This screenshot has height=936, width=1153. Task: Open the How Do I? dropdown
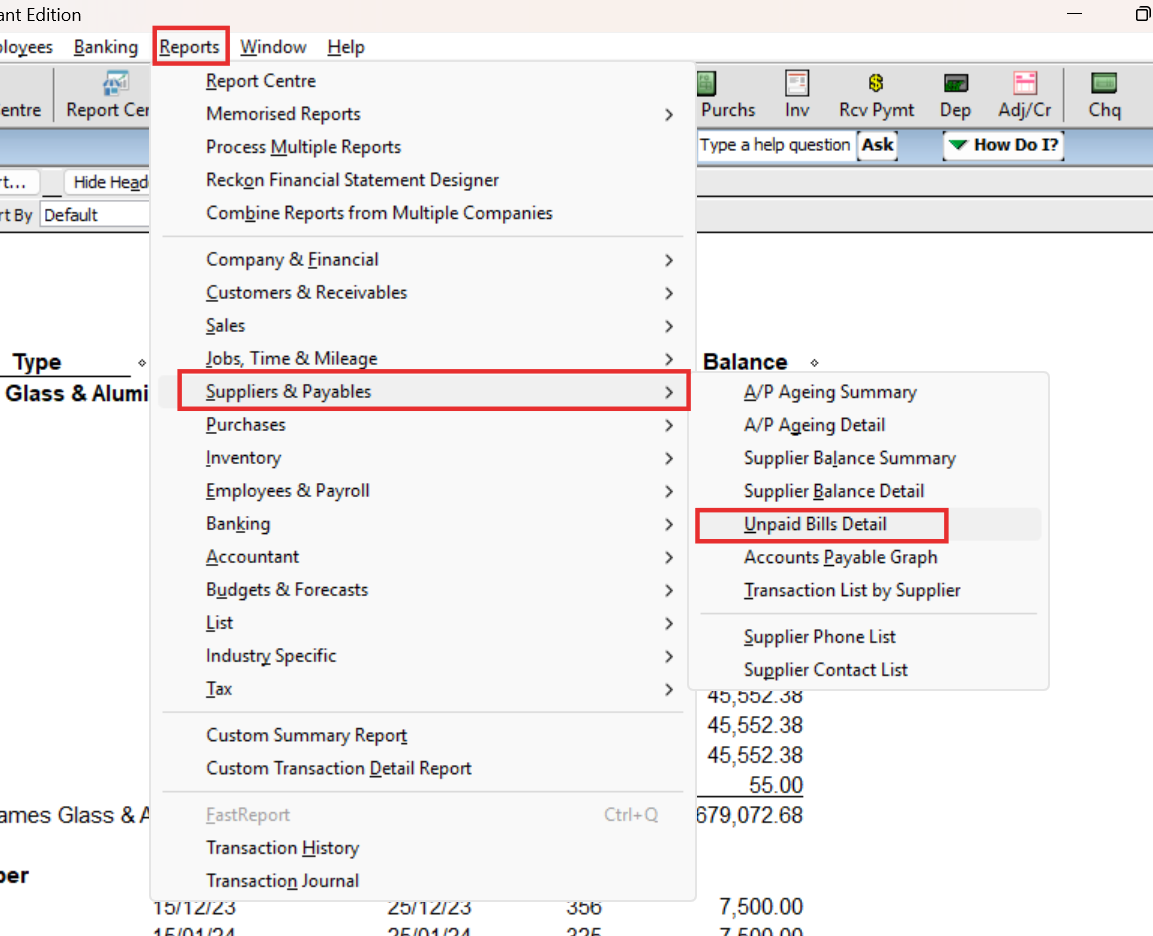click(x=1003, y=145)
